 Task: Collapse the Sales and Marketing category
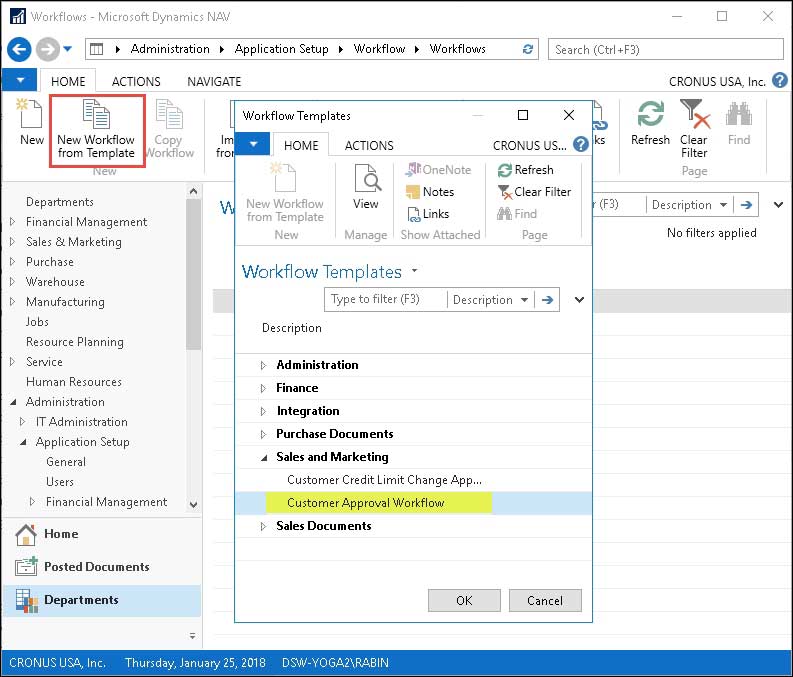pos(264,457)
